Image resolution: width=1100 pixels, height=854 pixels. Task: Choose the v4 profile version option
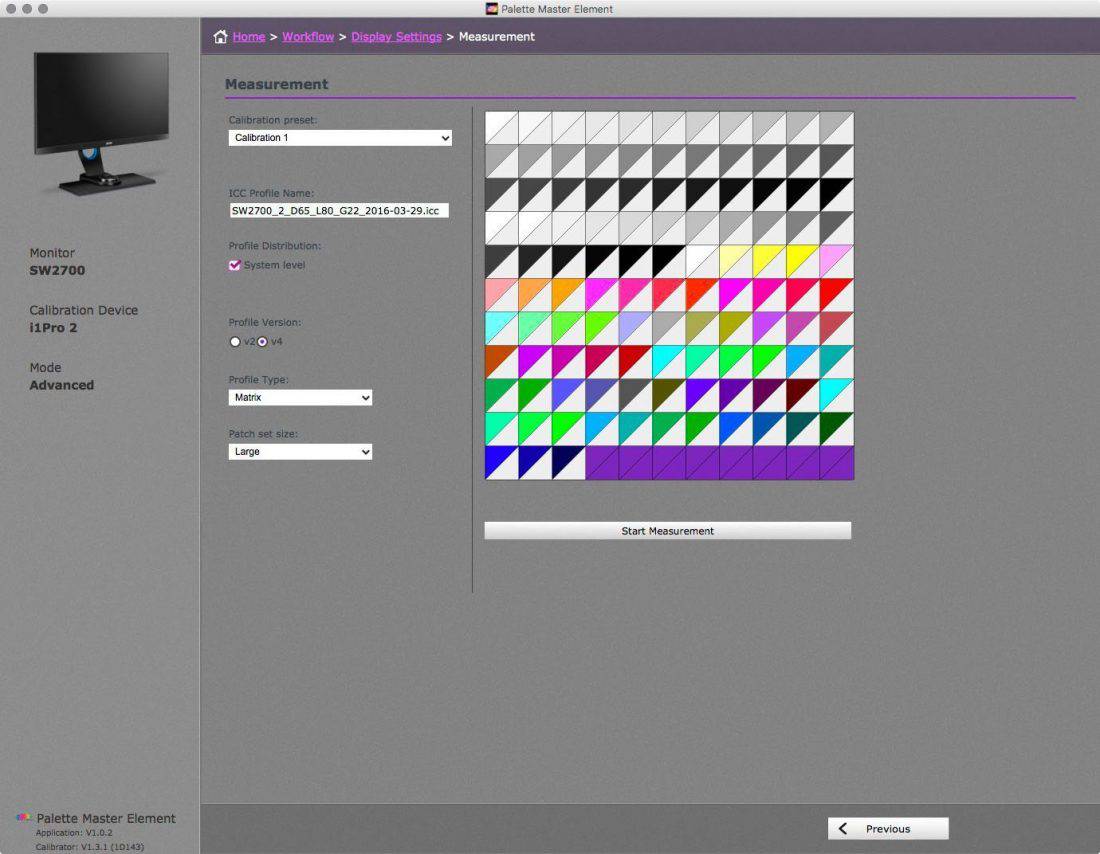pyautogui.click(x=263, y=341)
